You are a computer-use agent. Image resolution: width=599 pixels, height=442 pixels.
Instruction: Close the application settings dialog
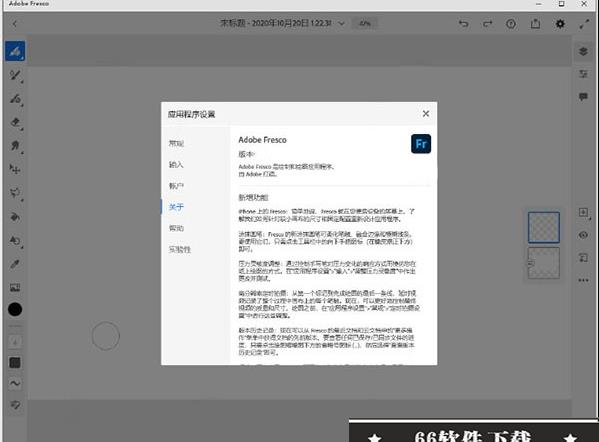pos(426,114)
